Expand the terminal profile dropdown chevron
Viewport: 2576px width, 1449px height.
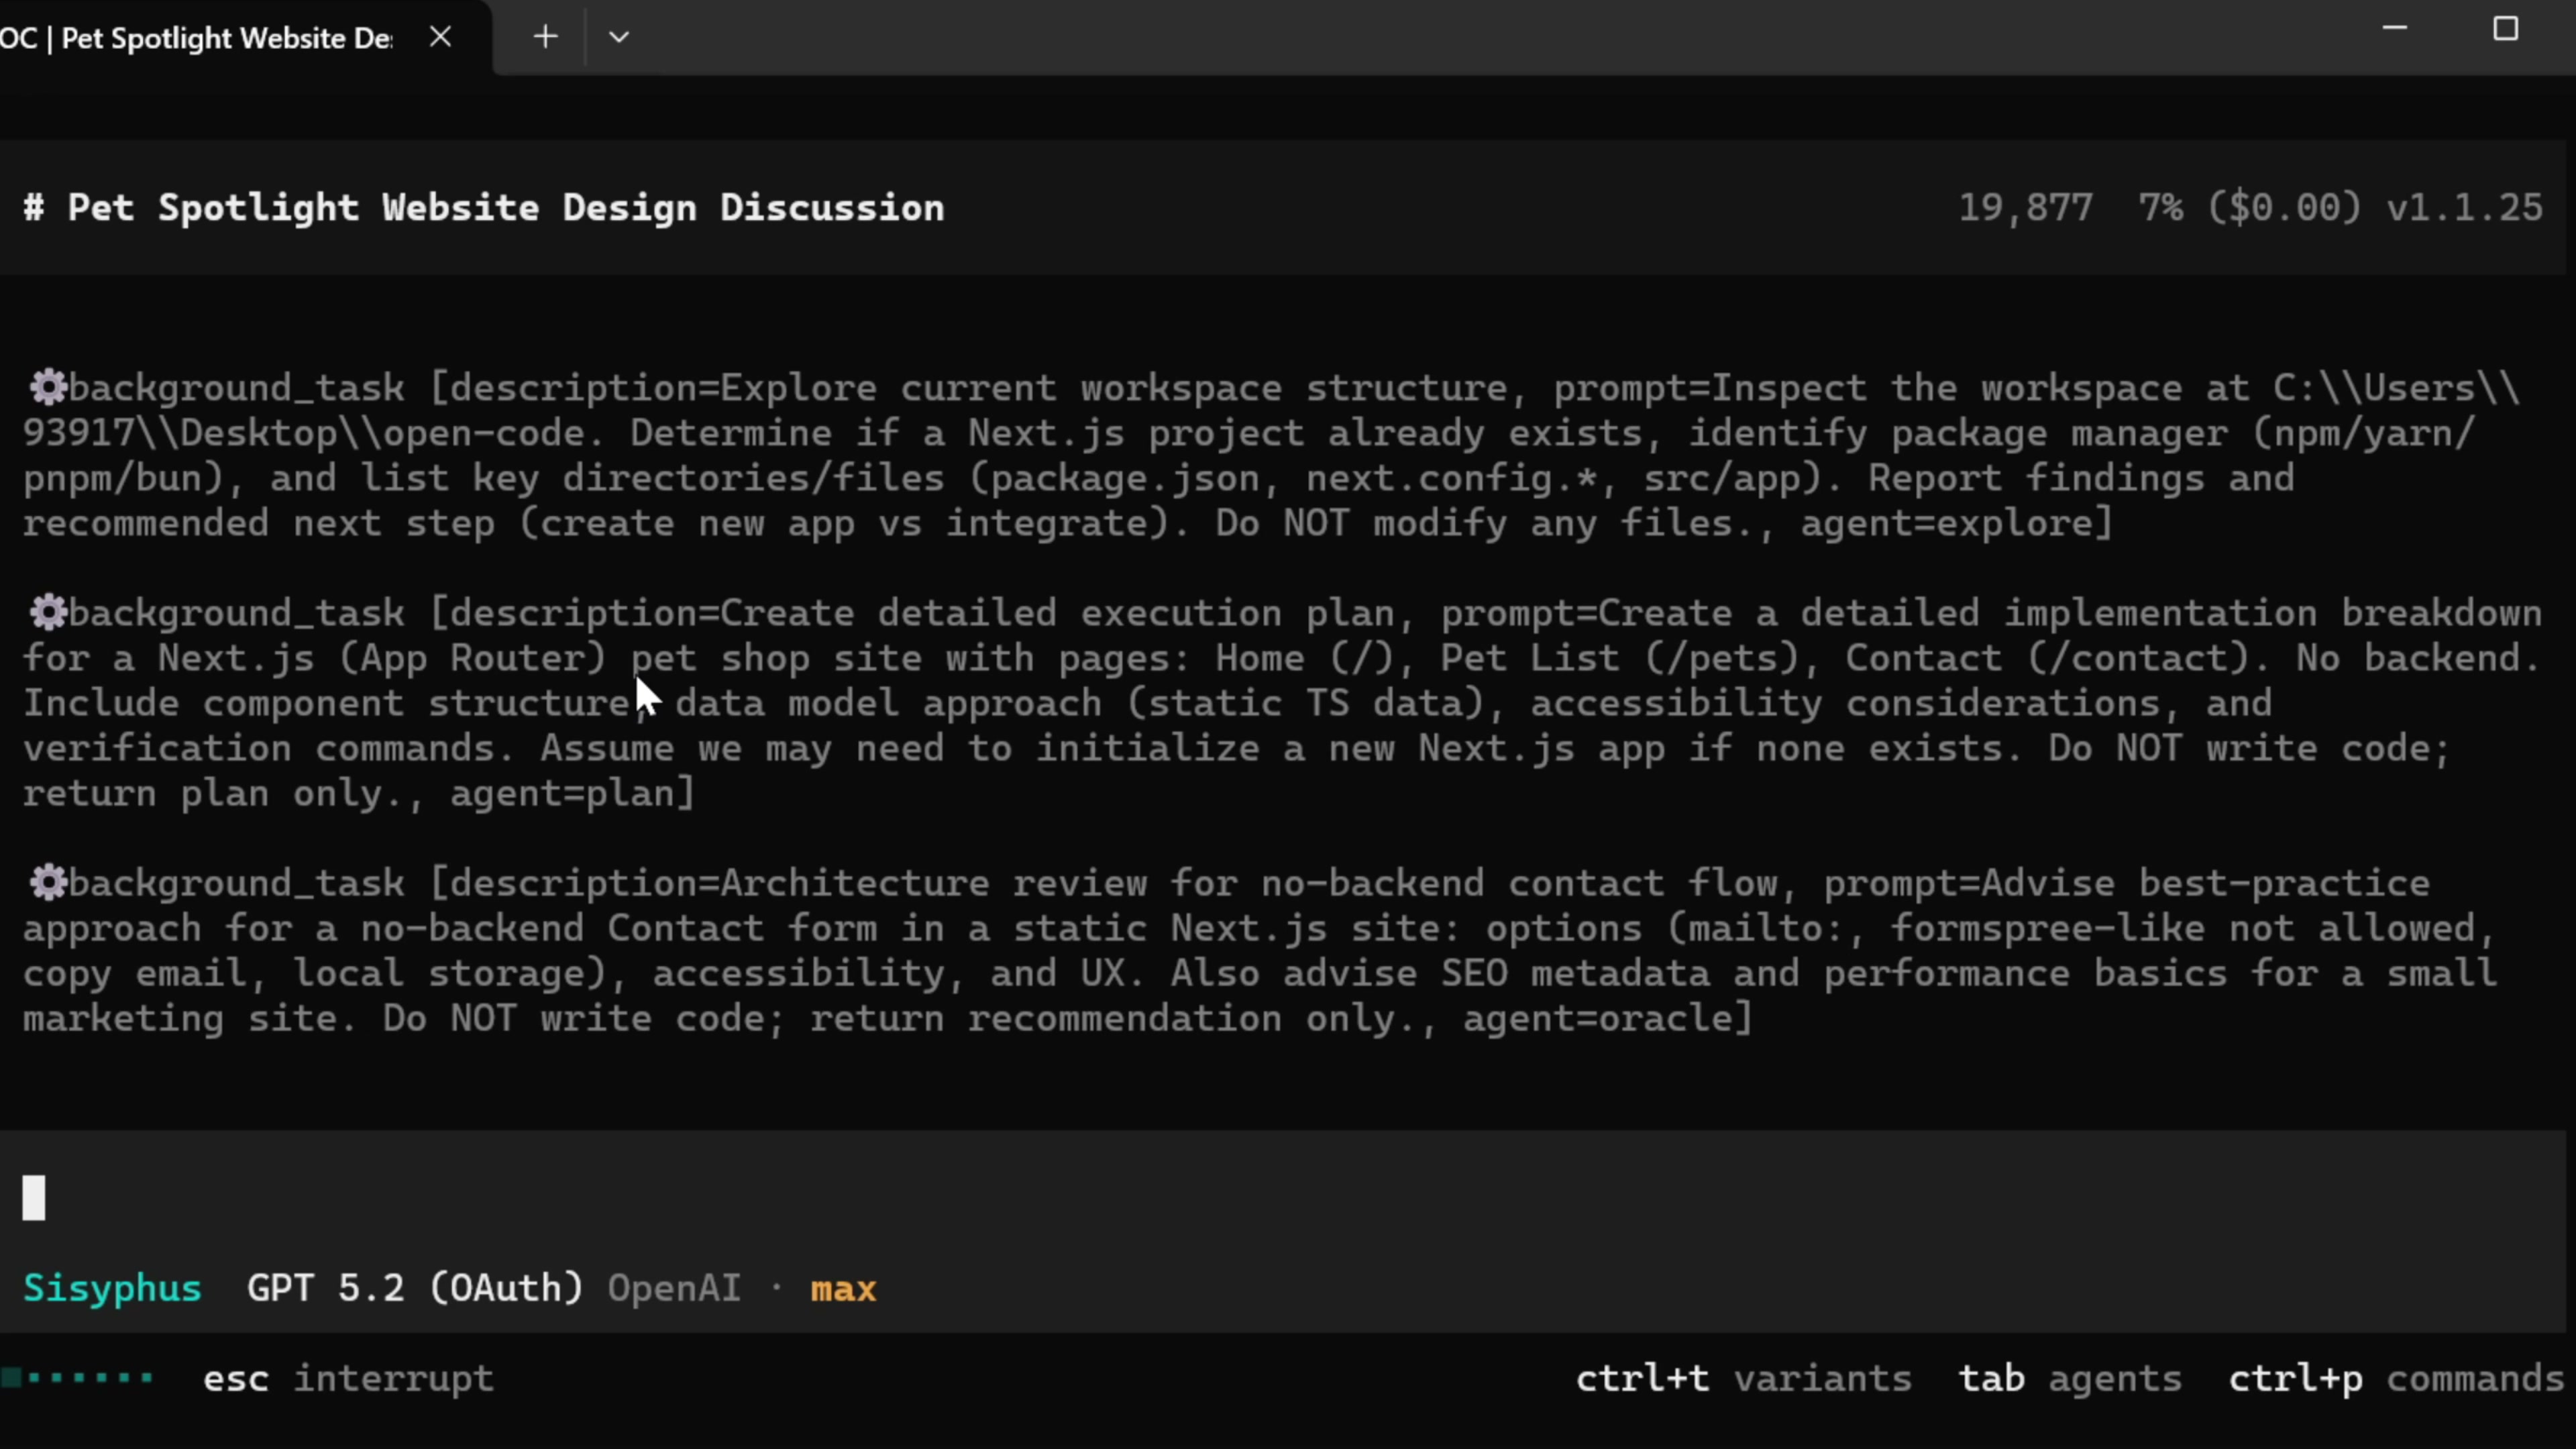point(619,37)
